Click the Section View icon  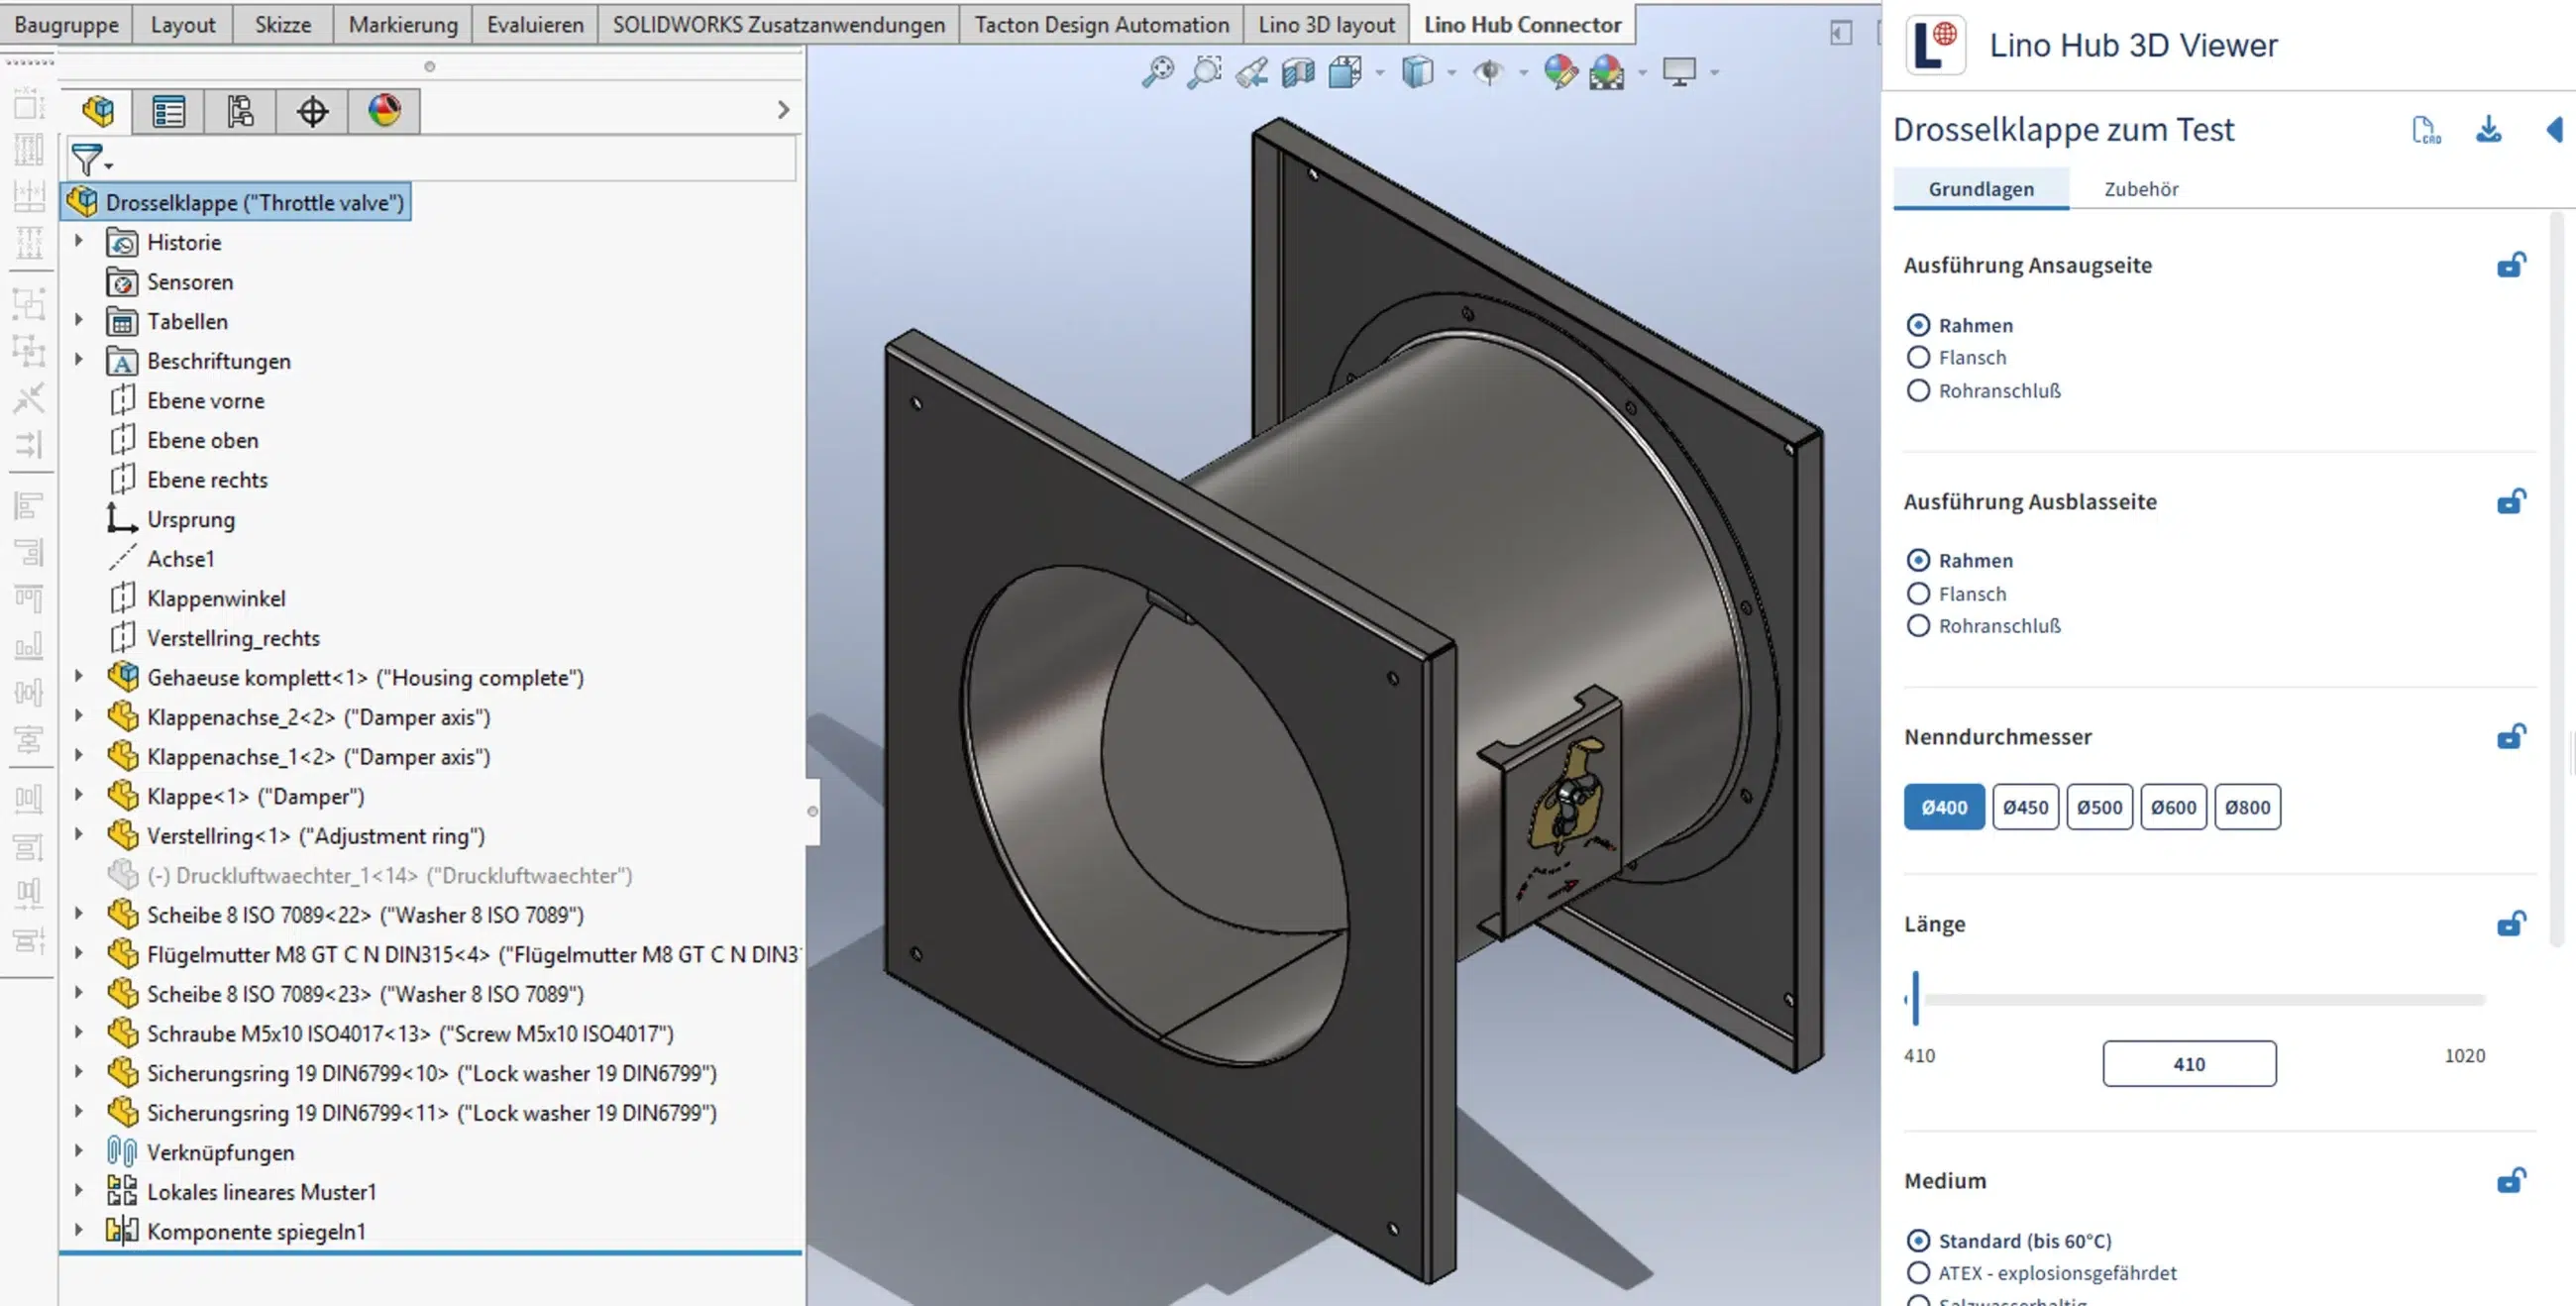1298,71
